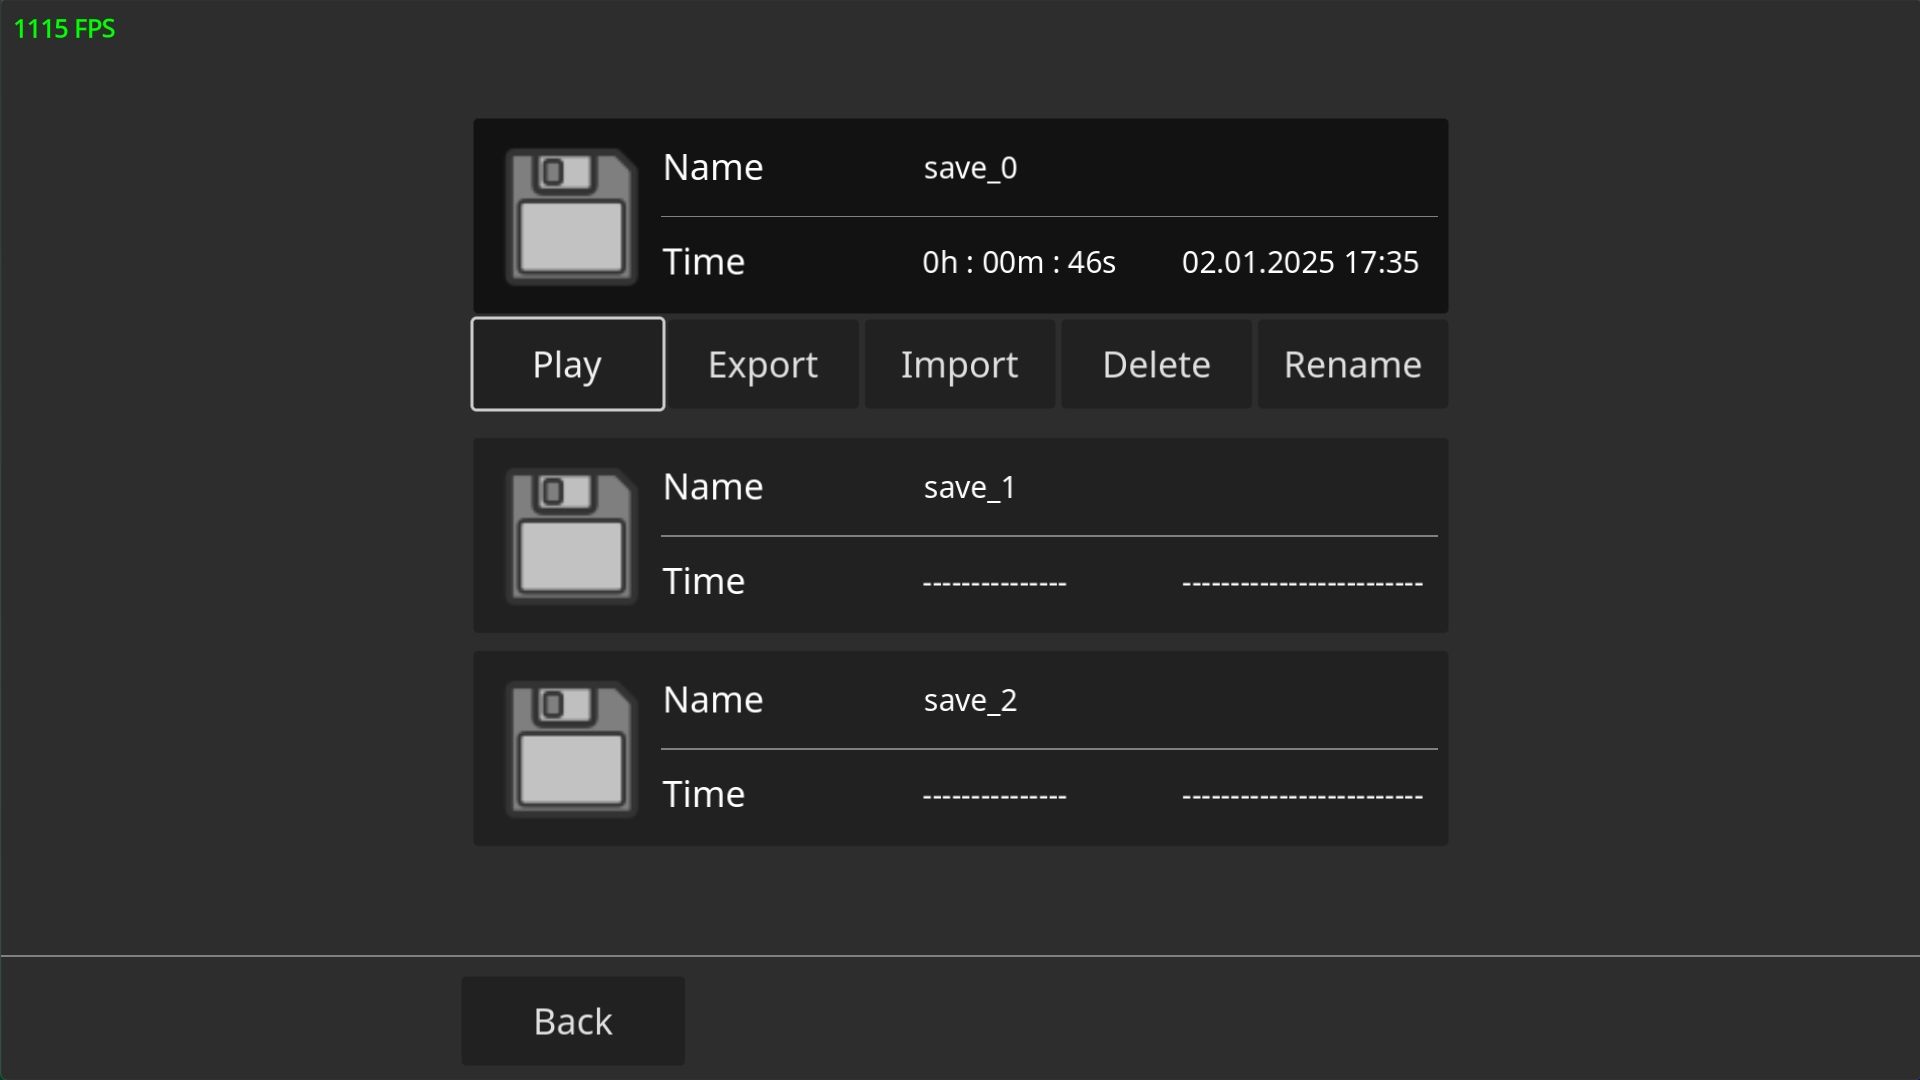Click the save_2 floppy disk icon
Image resolution: width=1920 pixels, height=1080 pixels.
[x=571, y=749]
